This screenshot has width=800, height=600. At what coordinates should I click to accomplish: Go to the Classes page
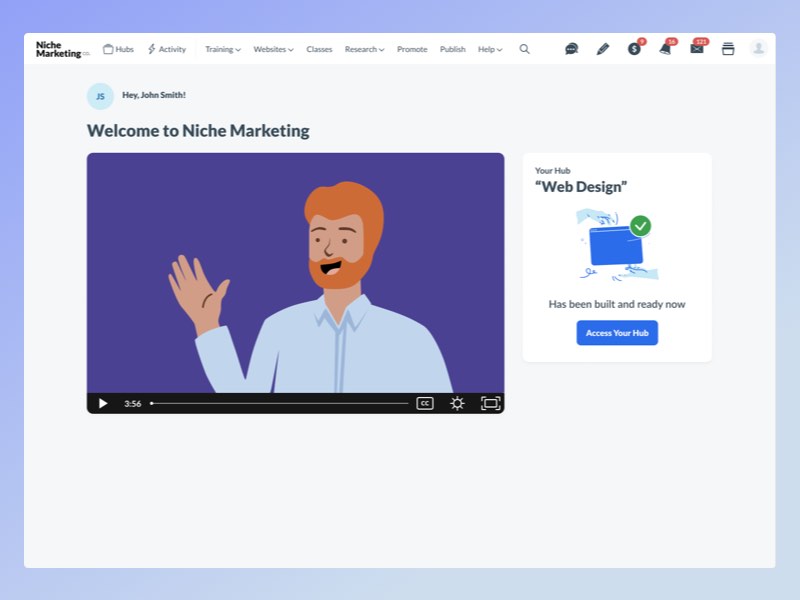tap(319, 49)
